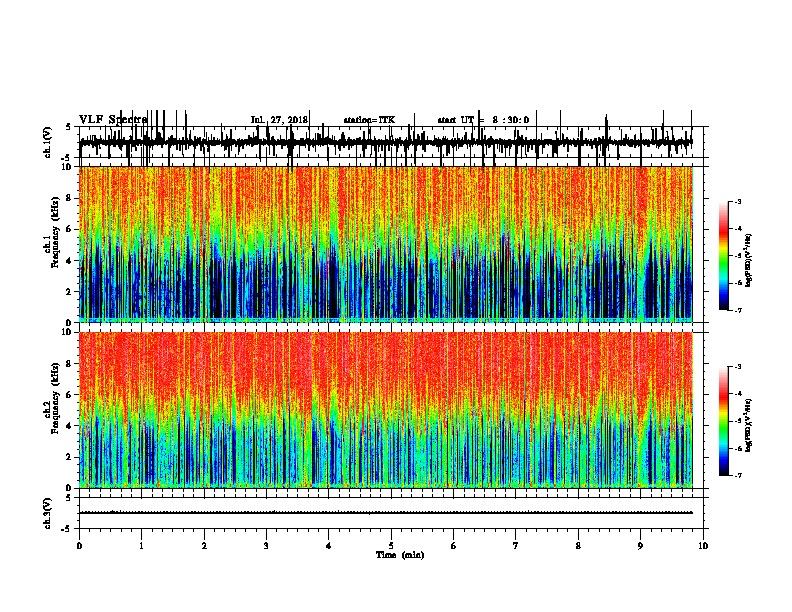792x612 pixels.
Task: Click the "Time (min)" x-axis label
Action: (x=400, y=555)
